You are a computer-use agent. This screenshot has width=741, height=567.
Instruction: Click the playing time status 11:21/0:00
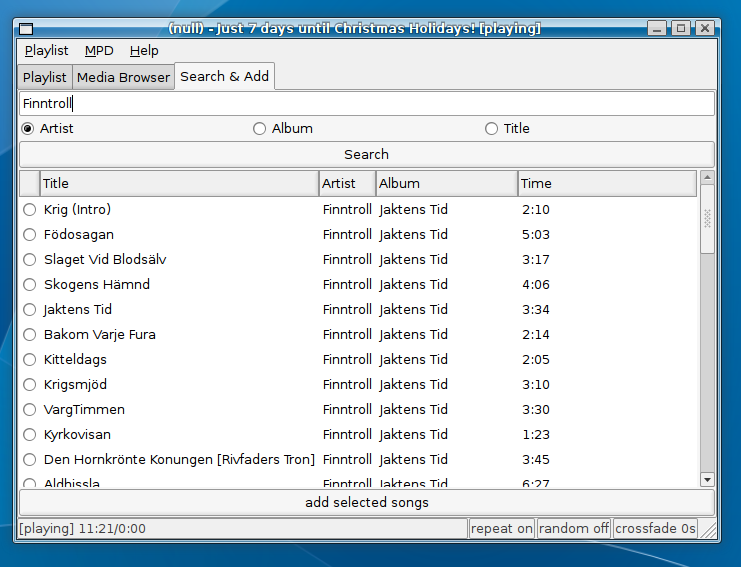coord(82,528)
